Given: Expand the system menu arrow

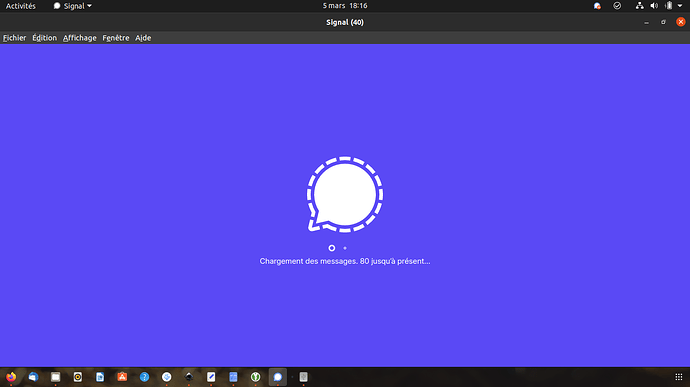Looking at the screenshot, I should [680, 6].
